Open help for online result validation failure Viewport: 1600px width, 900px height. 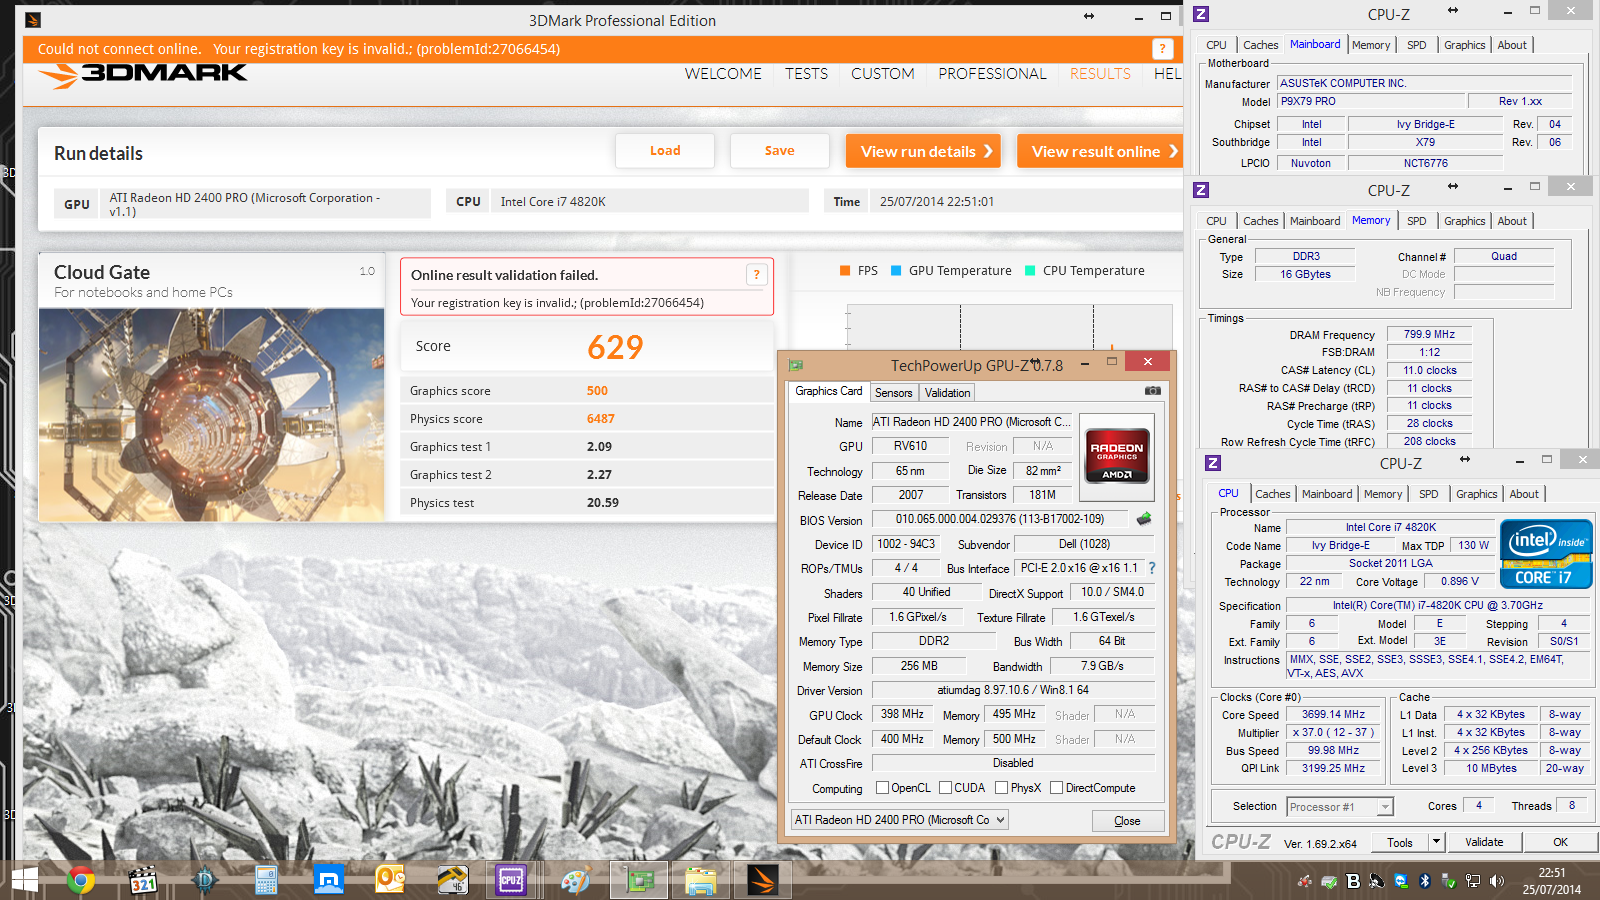pos(757,275)
